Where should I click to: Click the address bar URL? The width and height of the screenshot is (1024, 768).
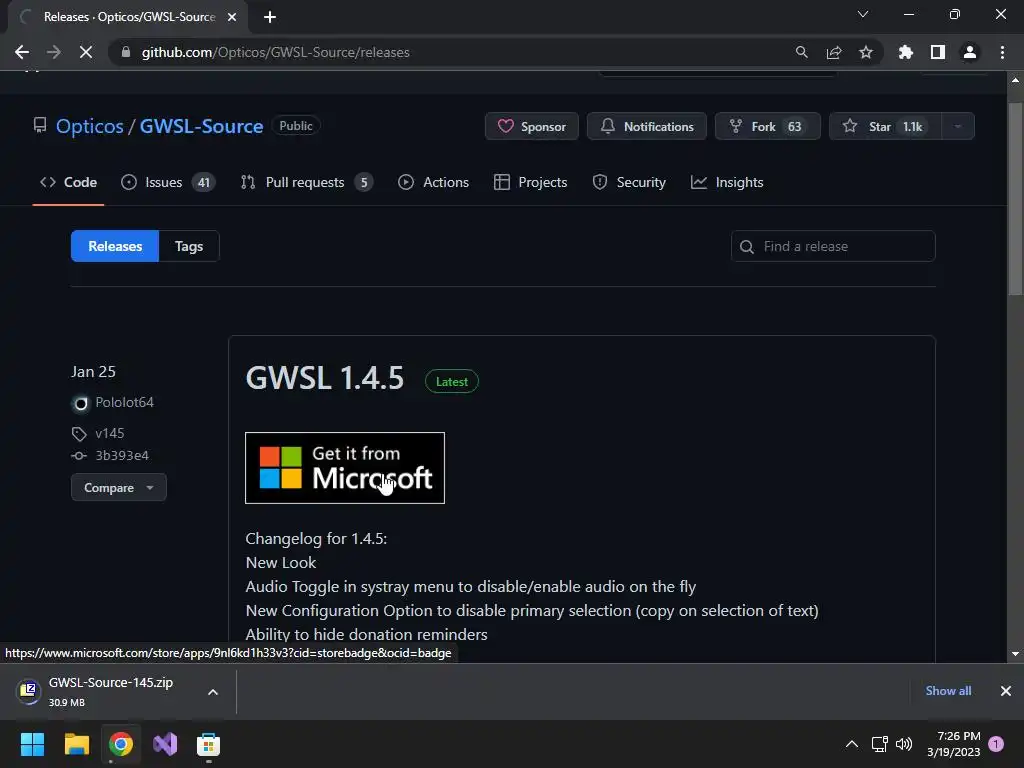[x=276, y=52]
